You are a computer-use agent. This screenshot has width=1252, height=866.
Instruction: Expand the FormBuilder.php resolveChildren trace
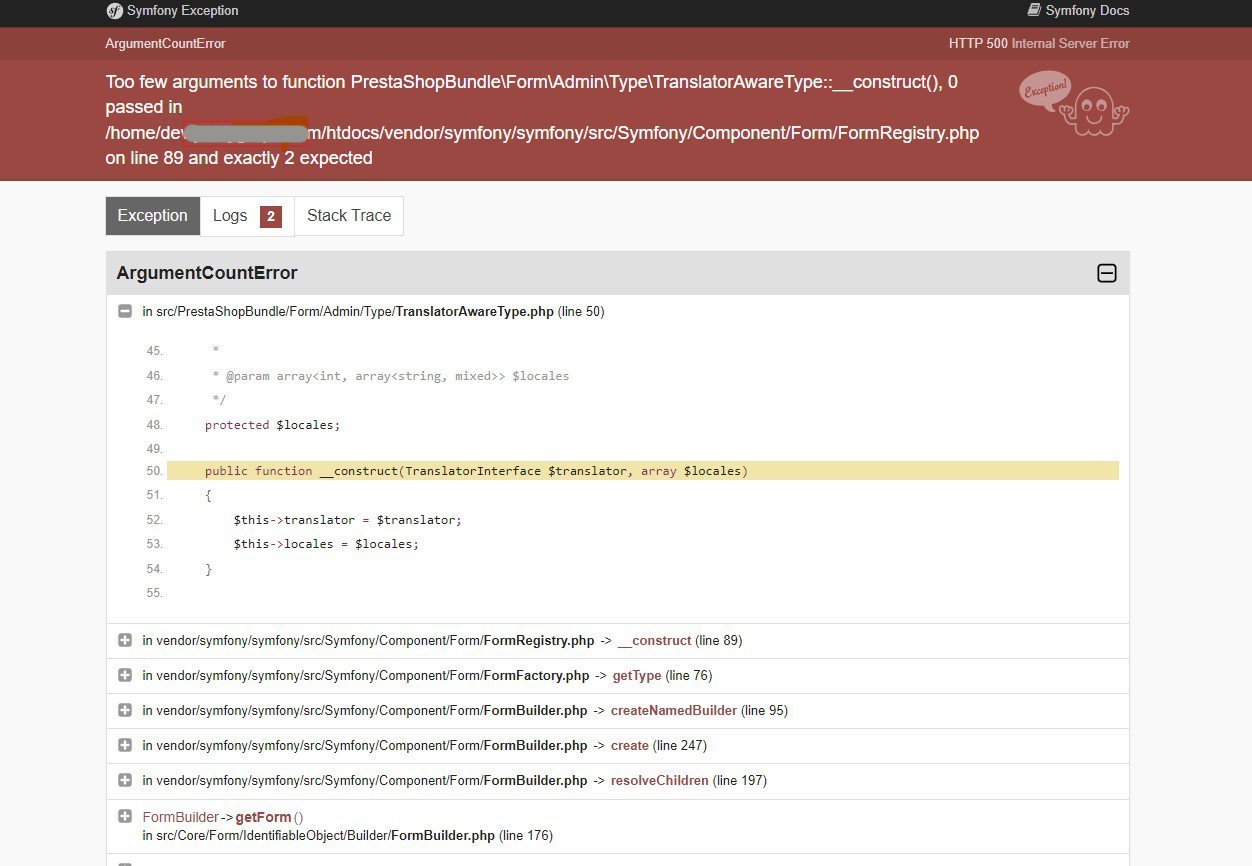[x=125, y=780]
